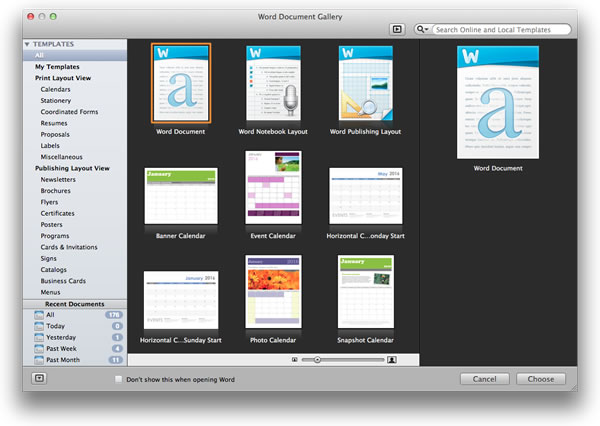
Task: Click the Cancel button
Action: [484, 379]
